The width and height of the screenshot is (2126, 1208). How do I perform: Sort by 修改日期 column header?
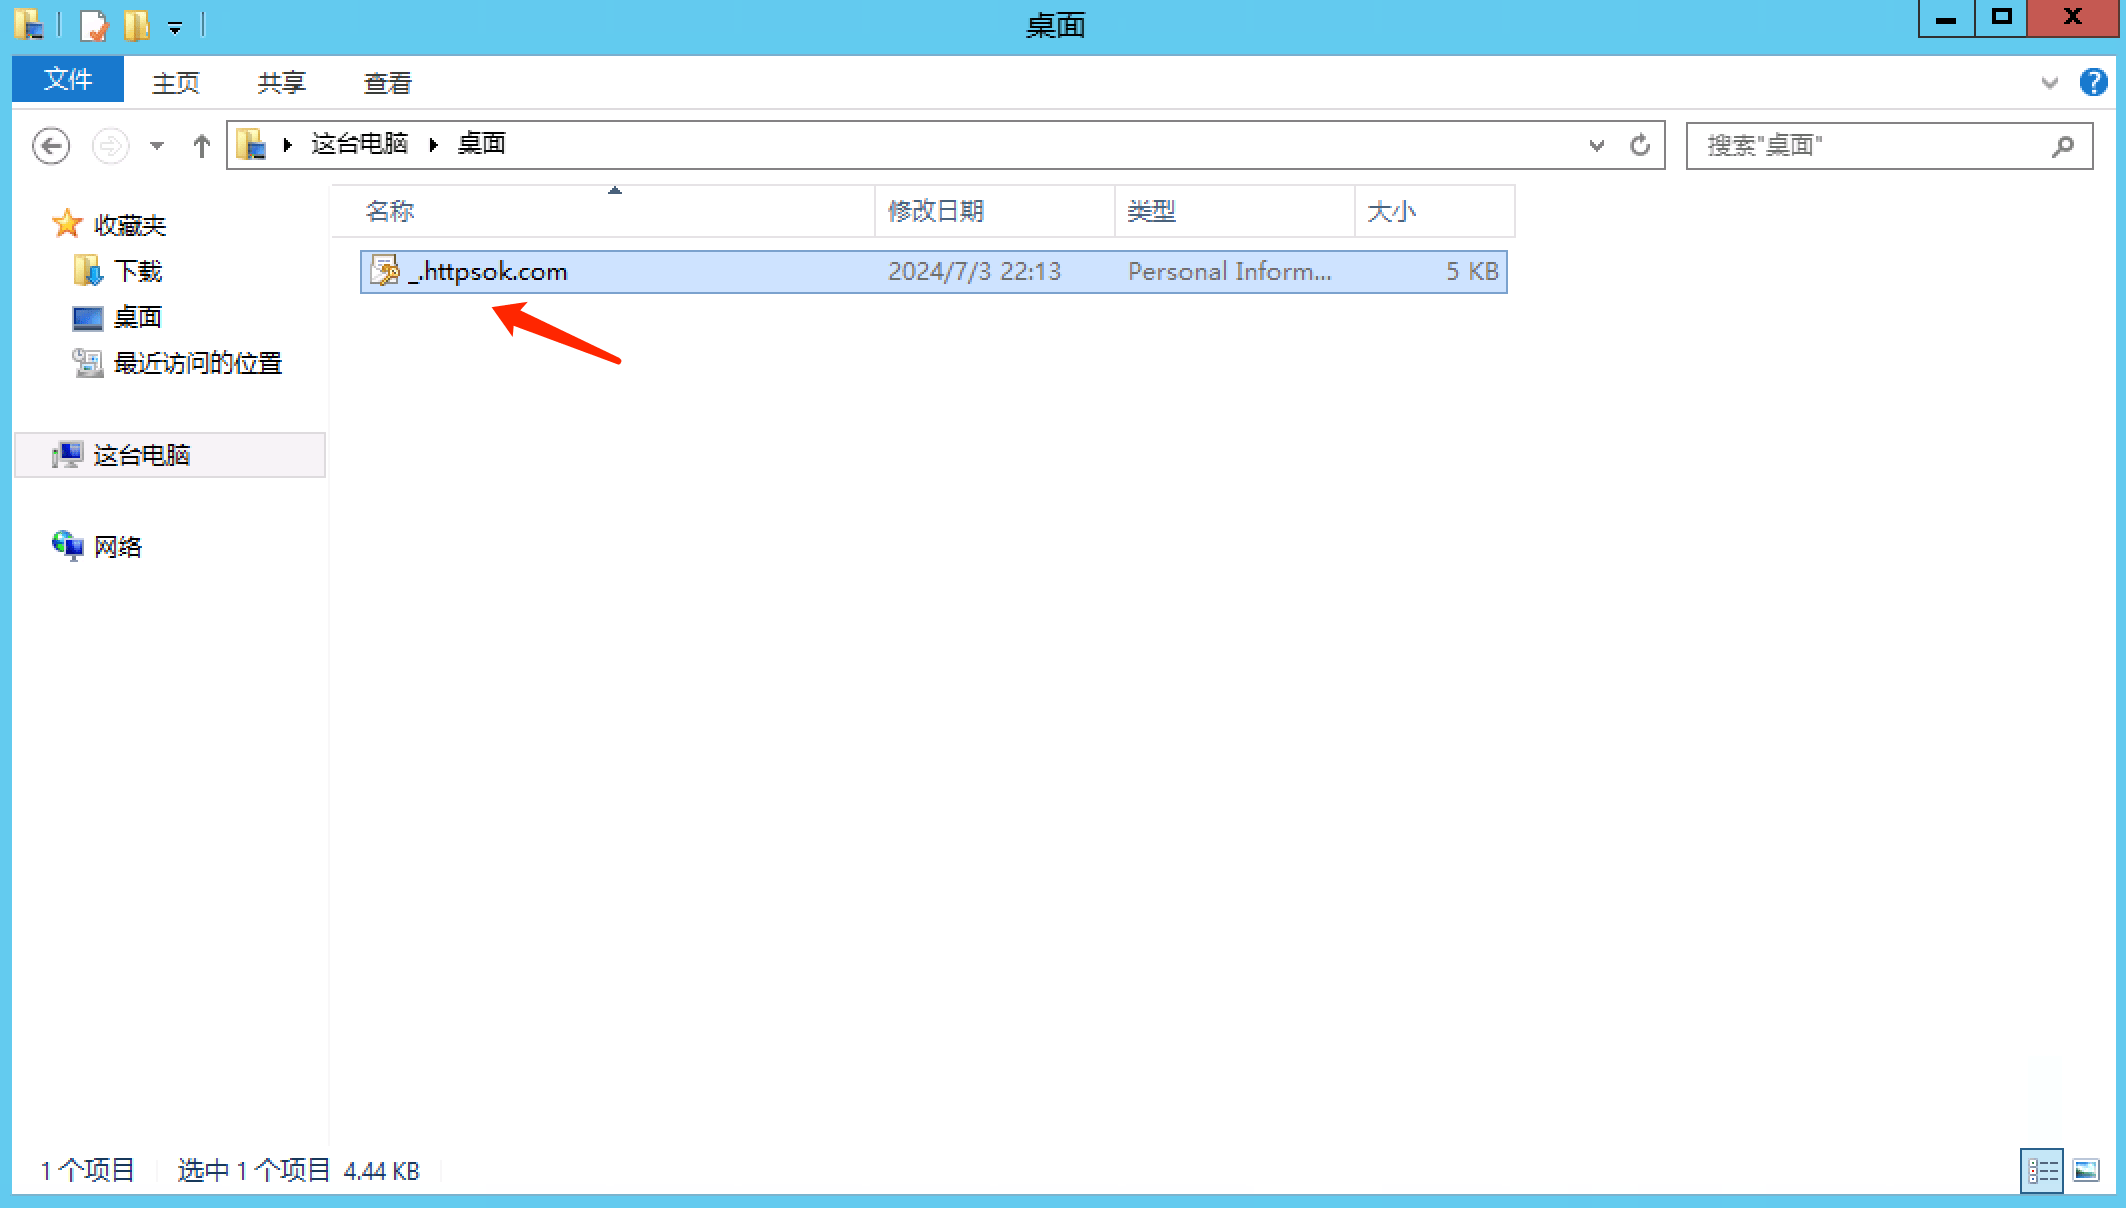936,211
